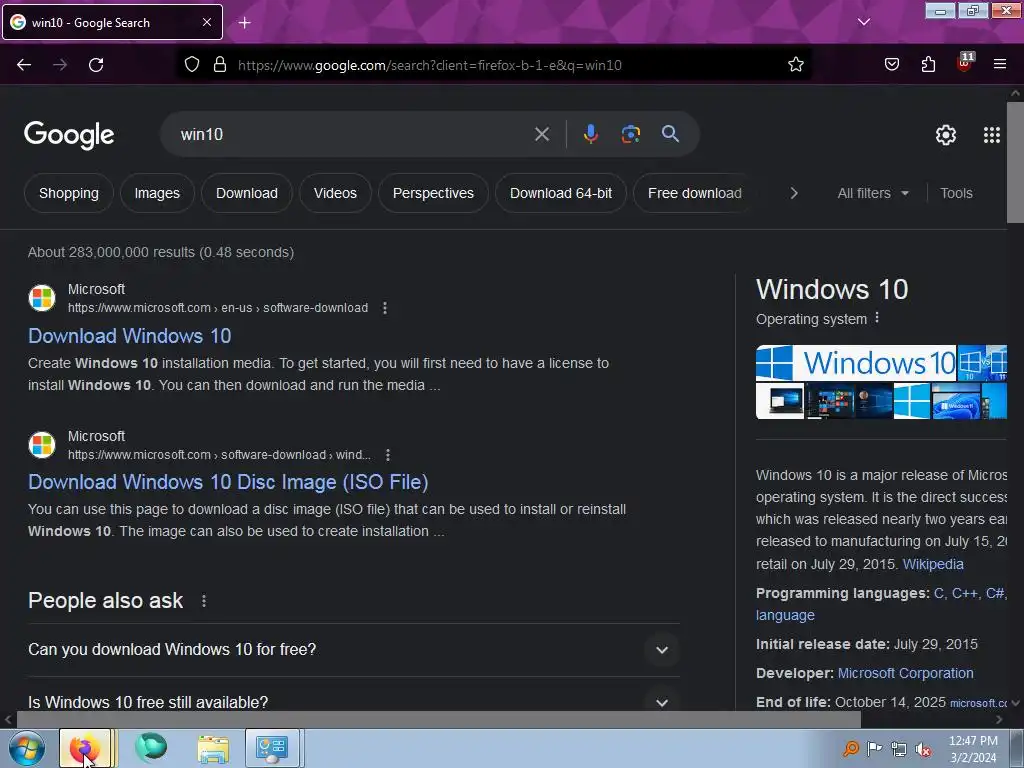Image resolution: width=1024 pixels, height=768 pixels.
Task: Open the taskbar clock showing 12:47 PM
Action: coord(973,749)
